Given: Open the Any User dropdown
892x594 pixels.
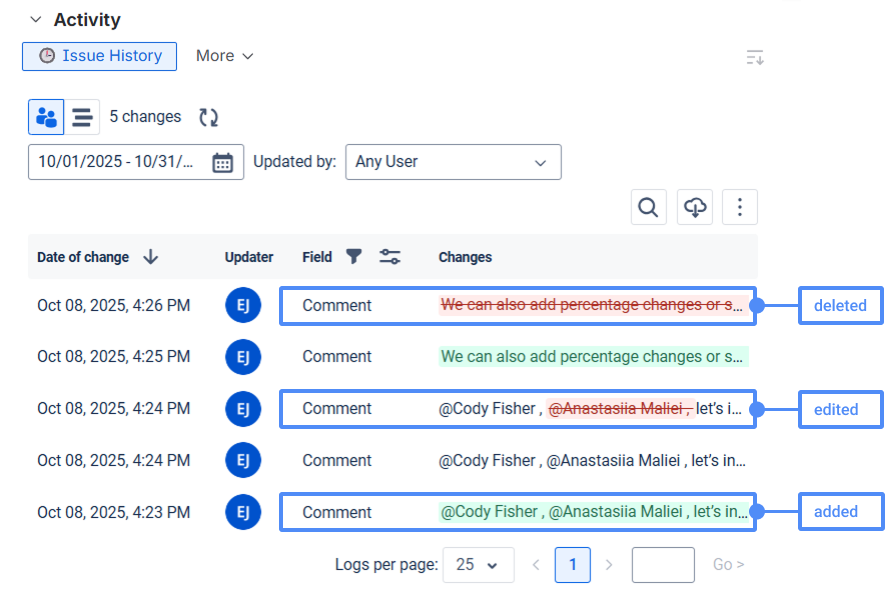Looking at the screenshot, I should 452,161.
